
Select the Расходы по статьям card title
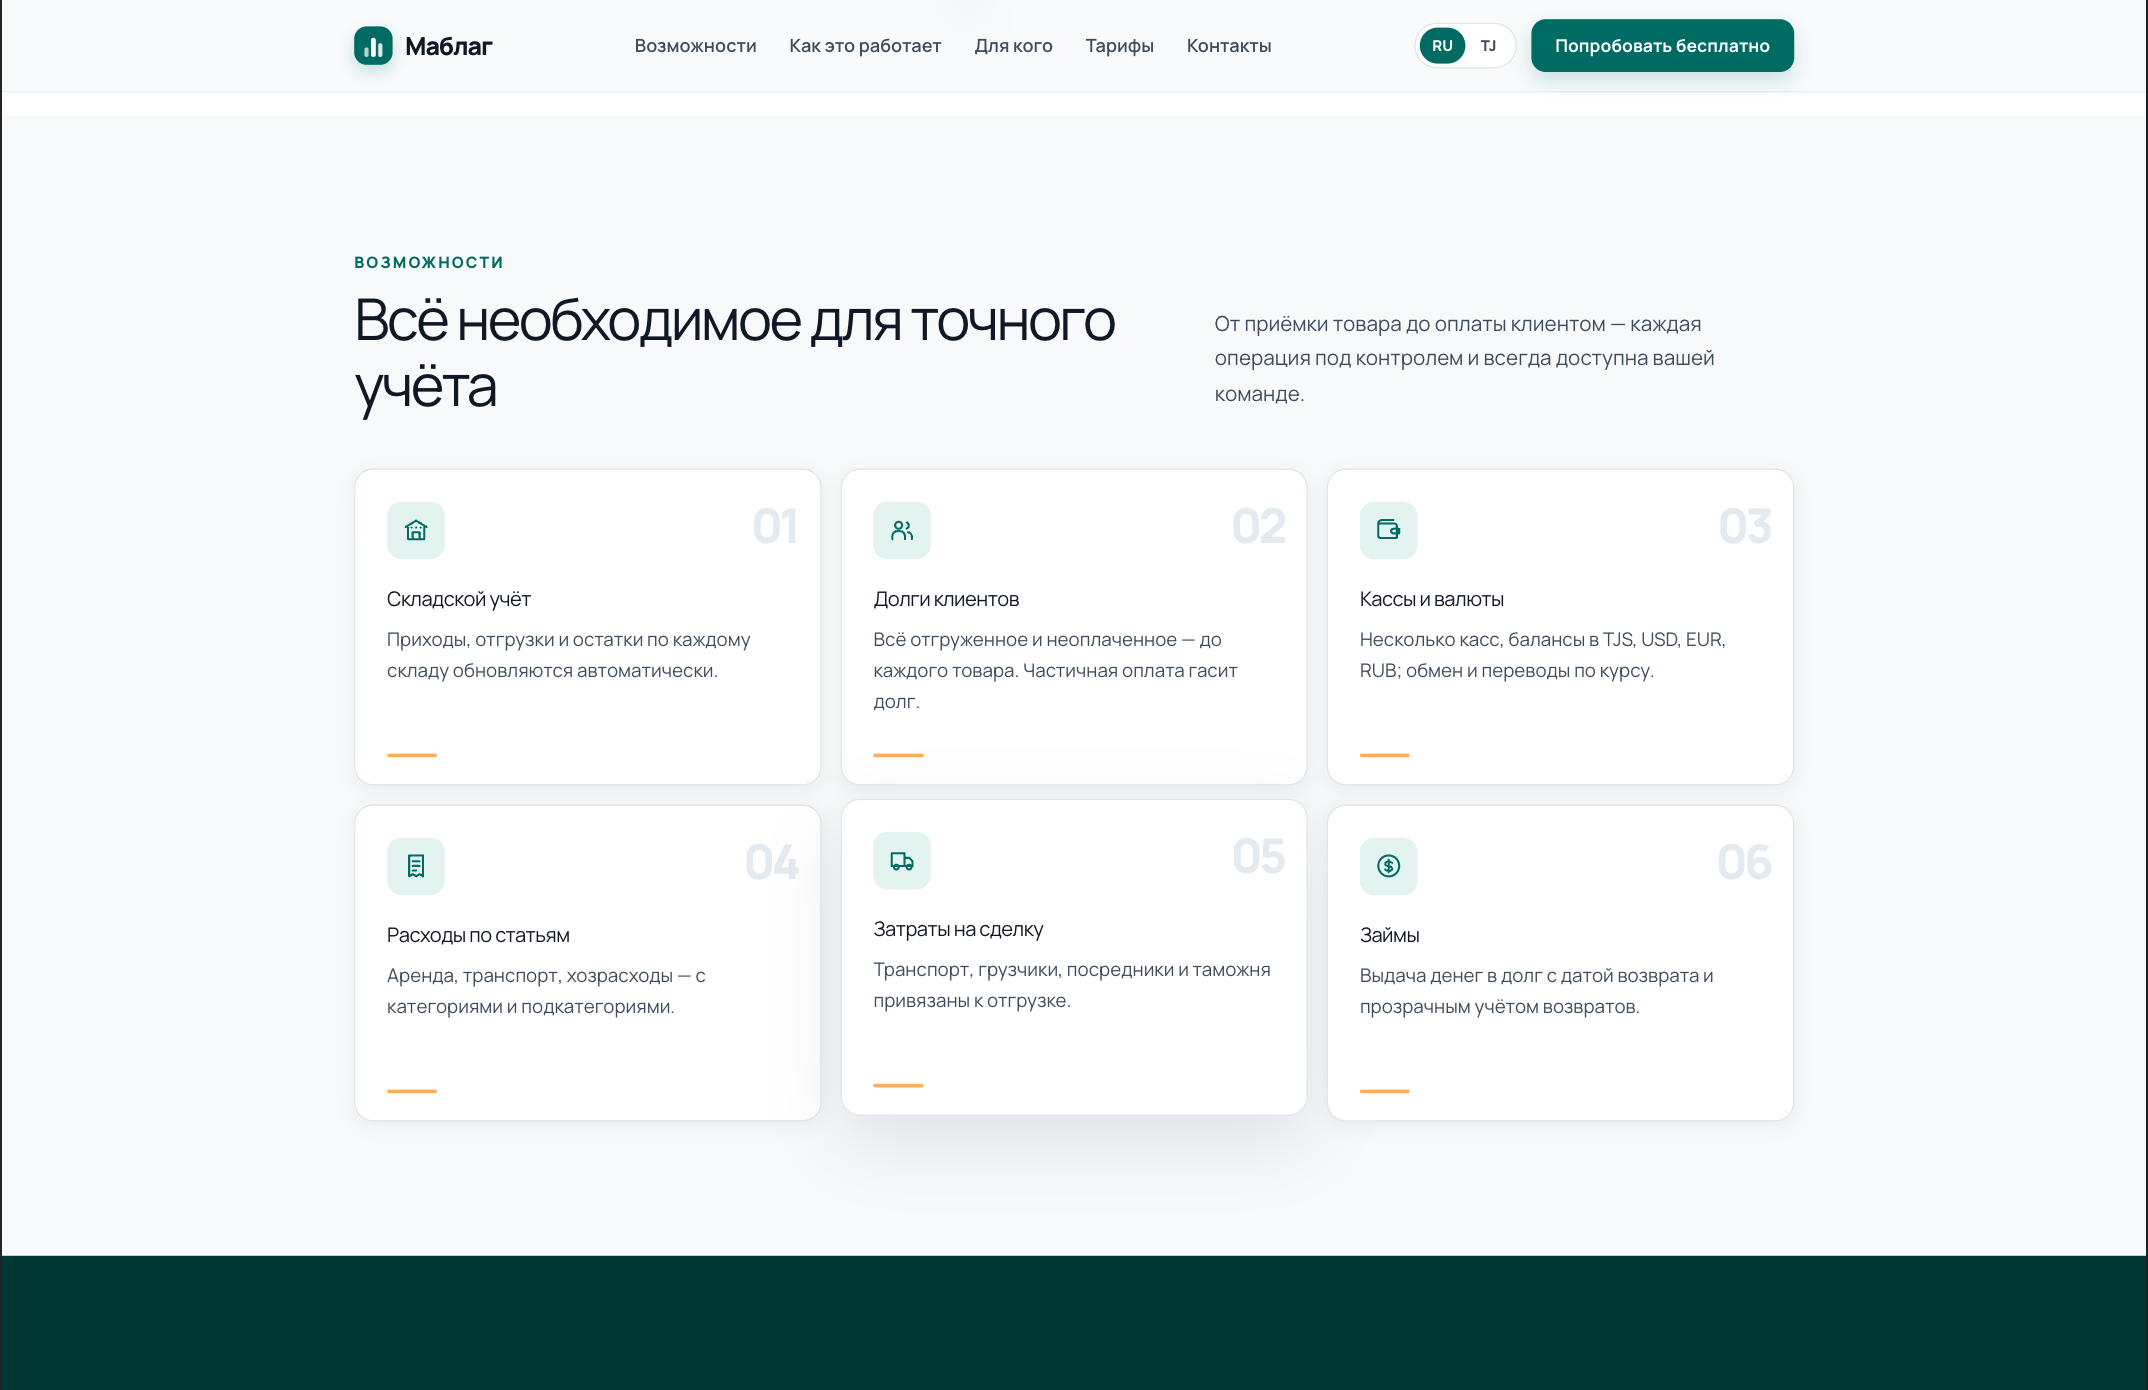pos(478,935)
